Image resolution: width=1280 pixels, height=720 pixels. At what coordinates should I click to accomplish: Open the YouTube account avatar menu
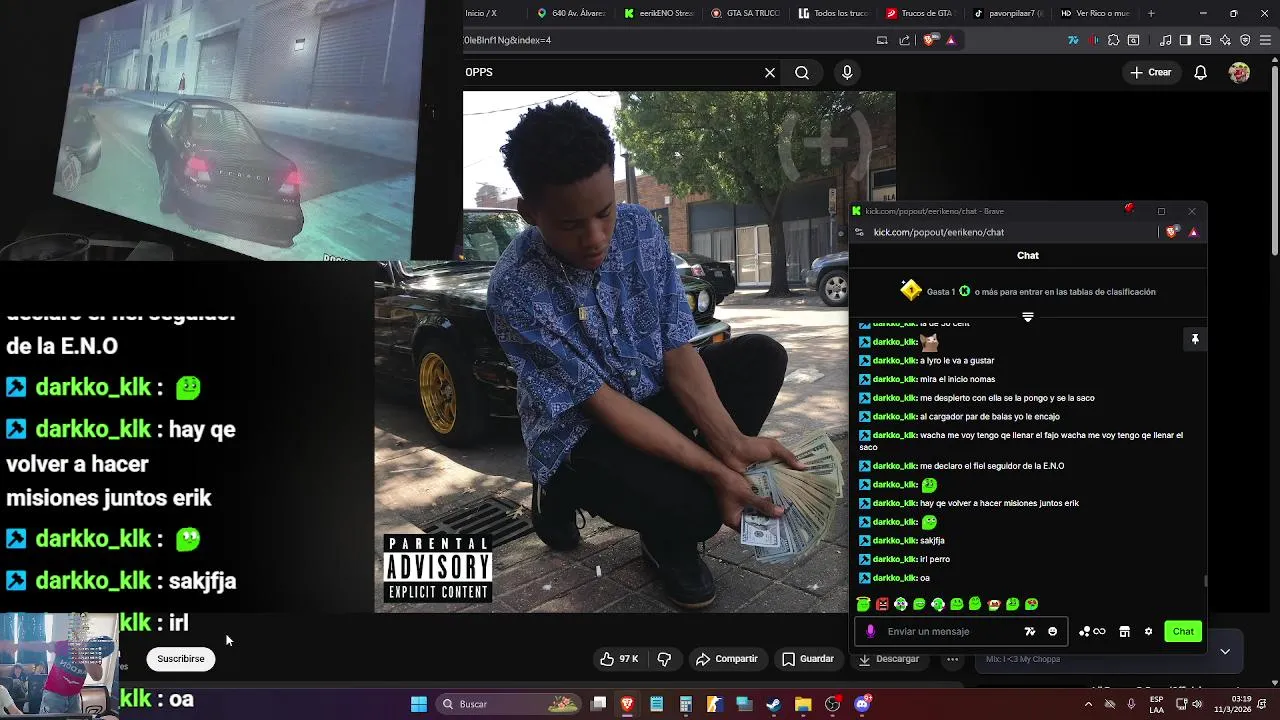[x=1239, y=72]
